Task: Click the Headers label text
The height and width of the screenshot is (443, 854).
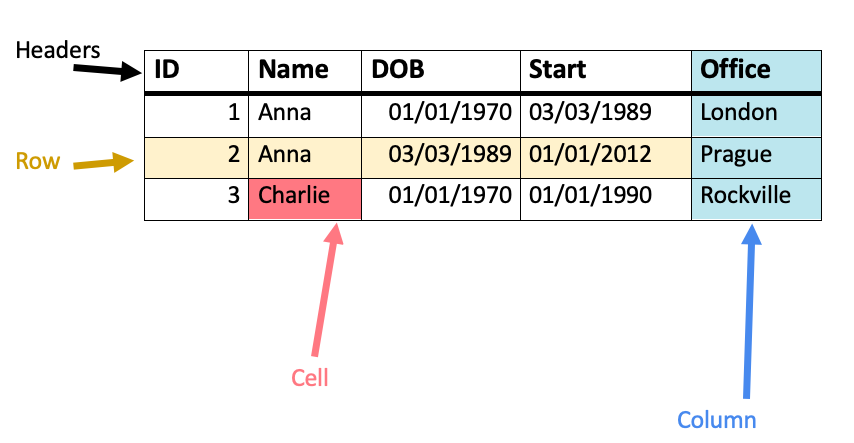Action: pos(58,50)
